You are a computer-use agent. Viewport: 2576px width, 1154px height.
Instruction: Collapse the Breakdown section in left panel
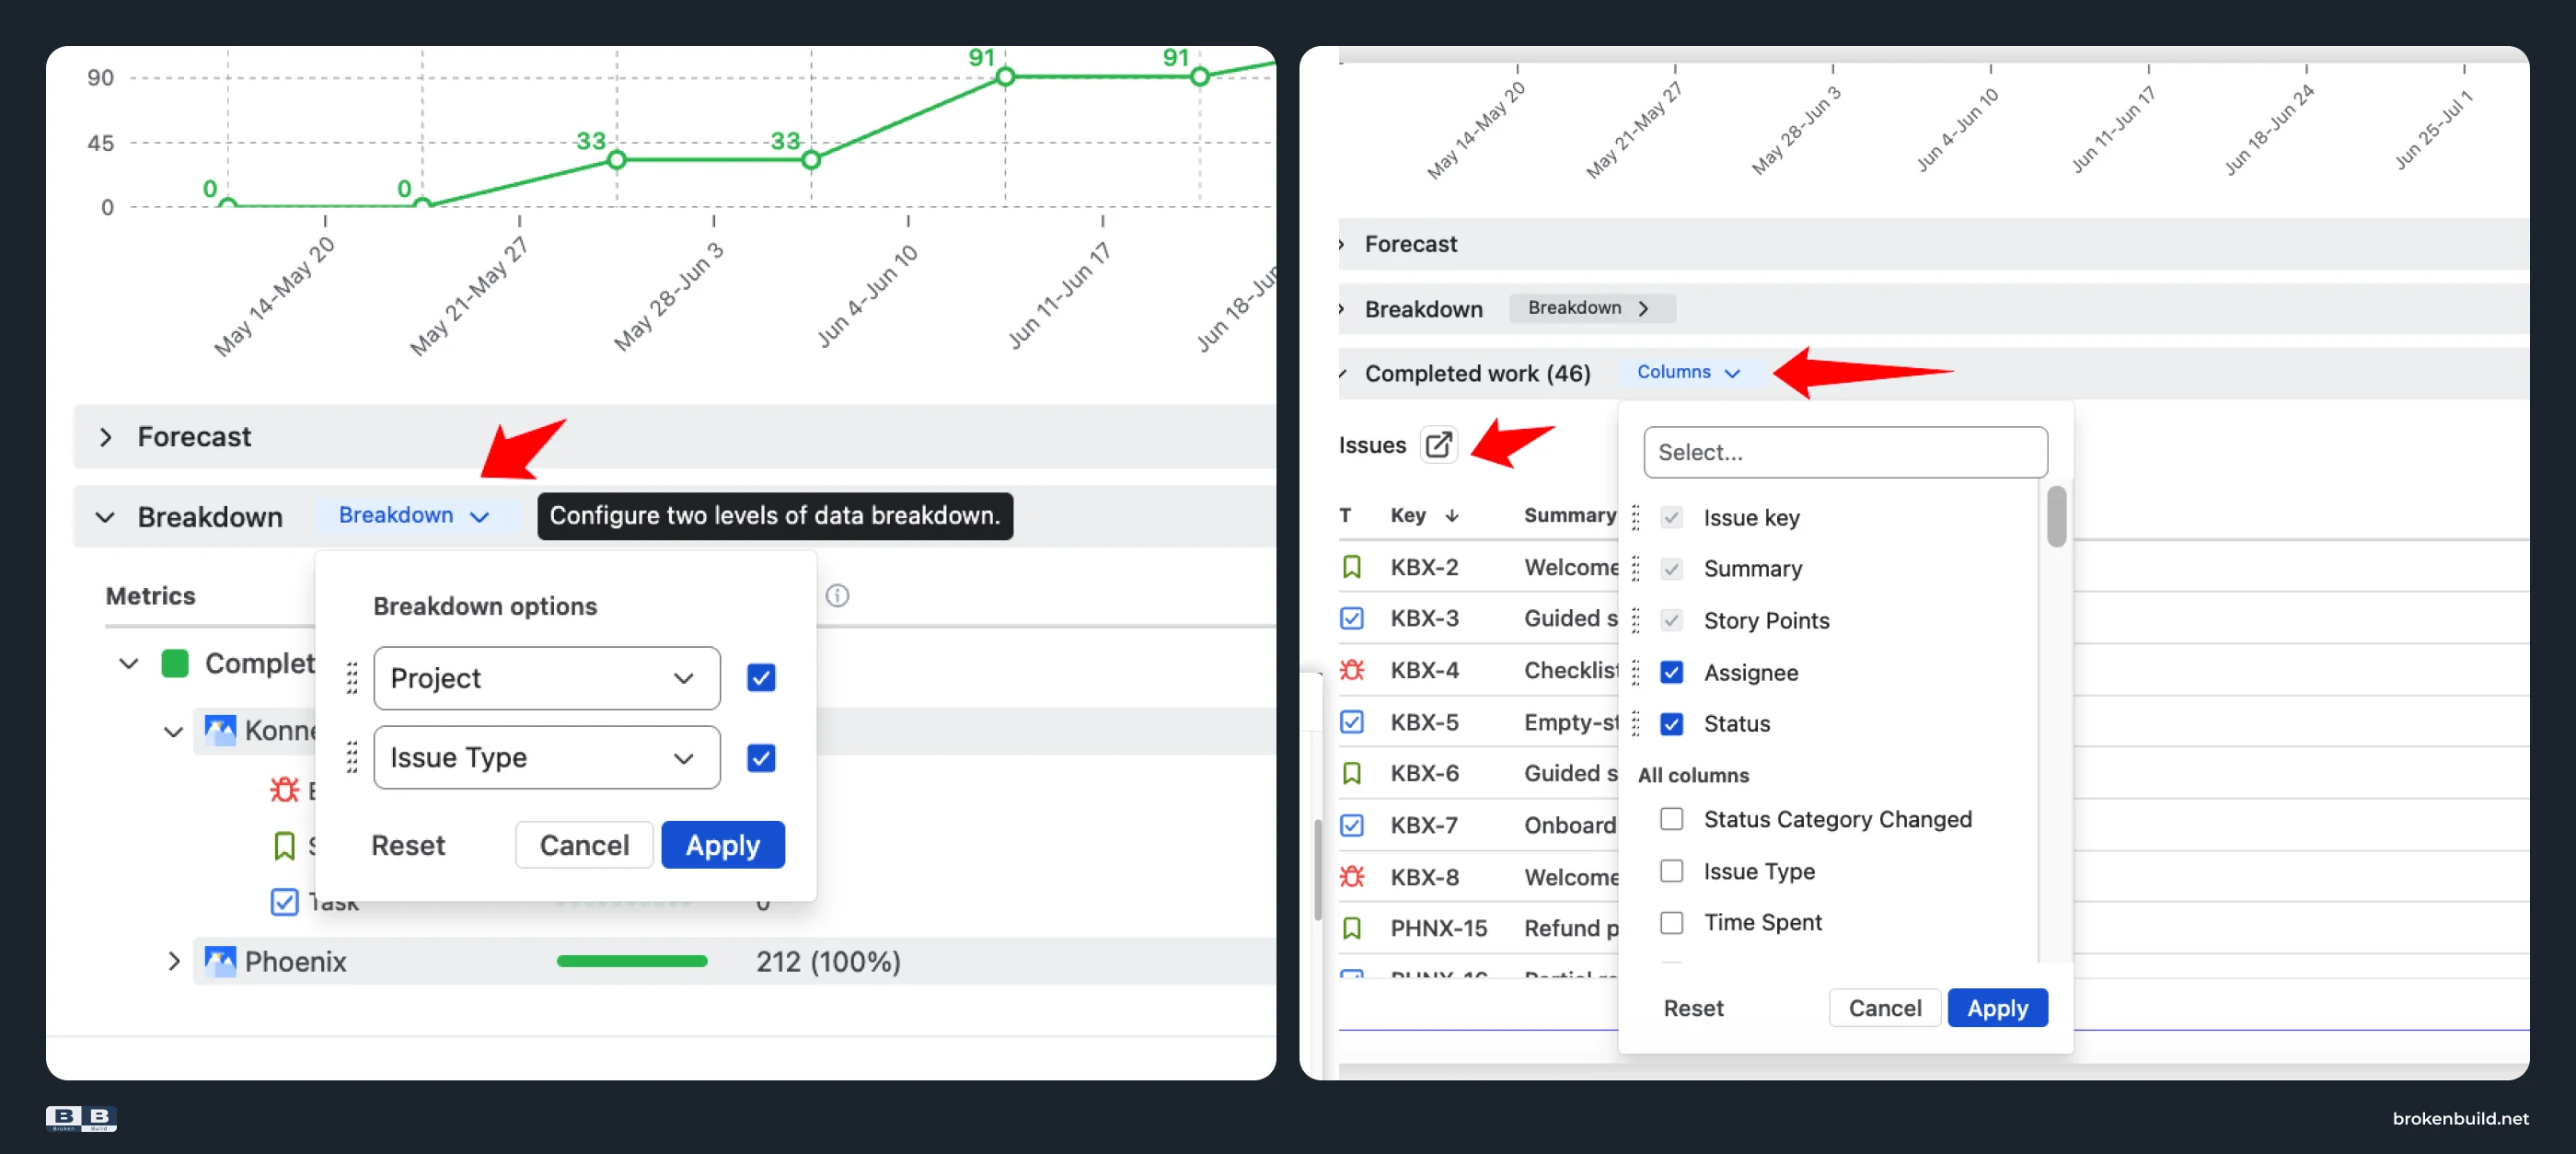(105, 517)
